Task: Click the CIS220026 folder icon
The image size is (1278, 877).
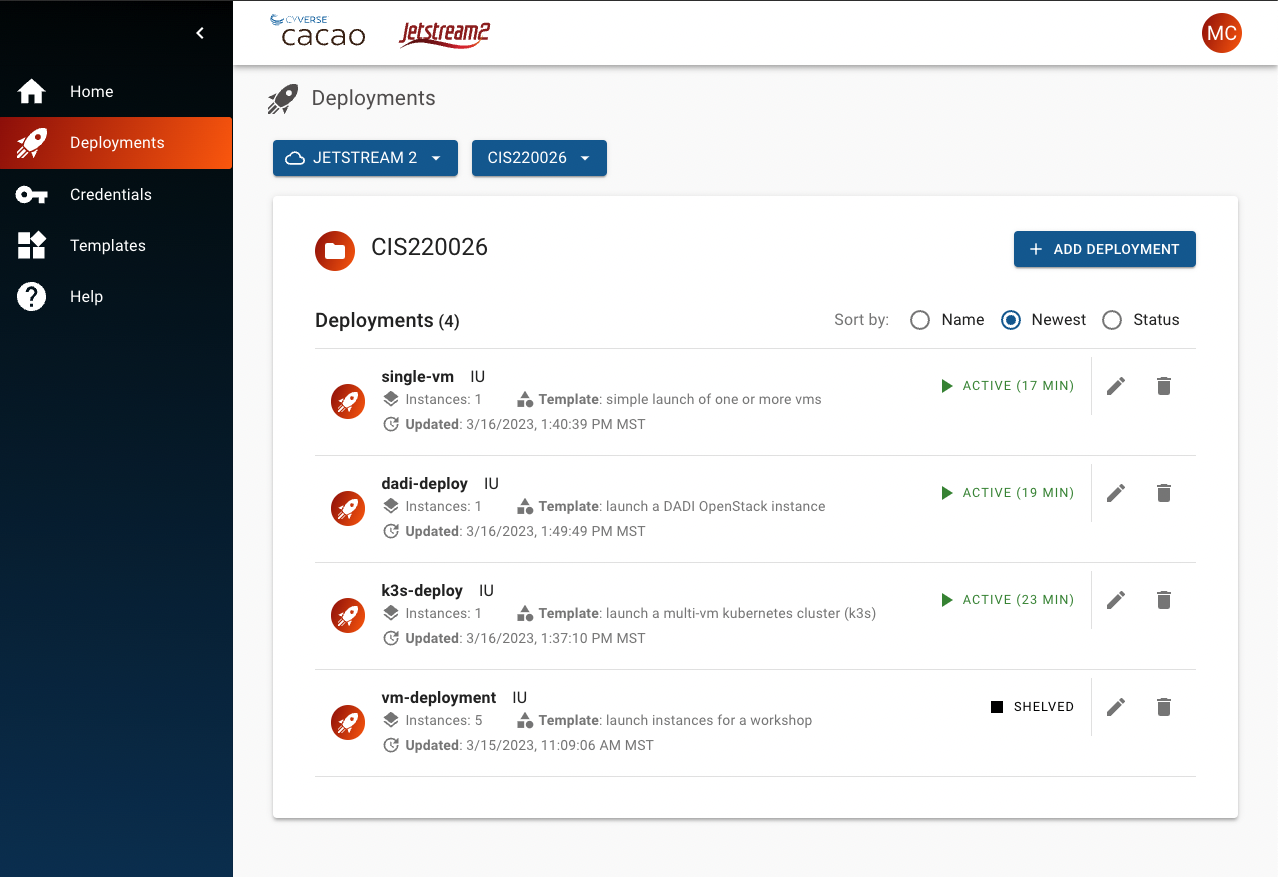Action: (335, 251)
